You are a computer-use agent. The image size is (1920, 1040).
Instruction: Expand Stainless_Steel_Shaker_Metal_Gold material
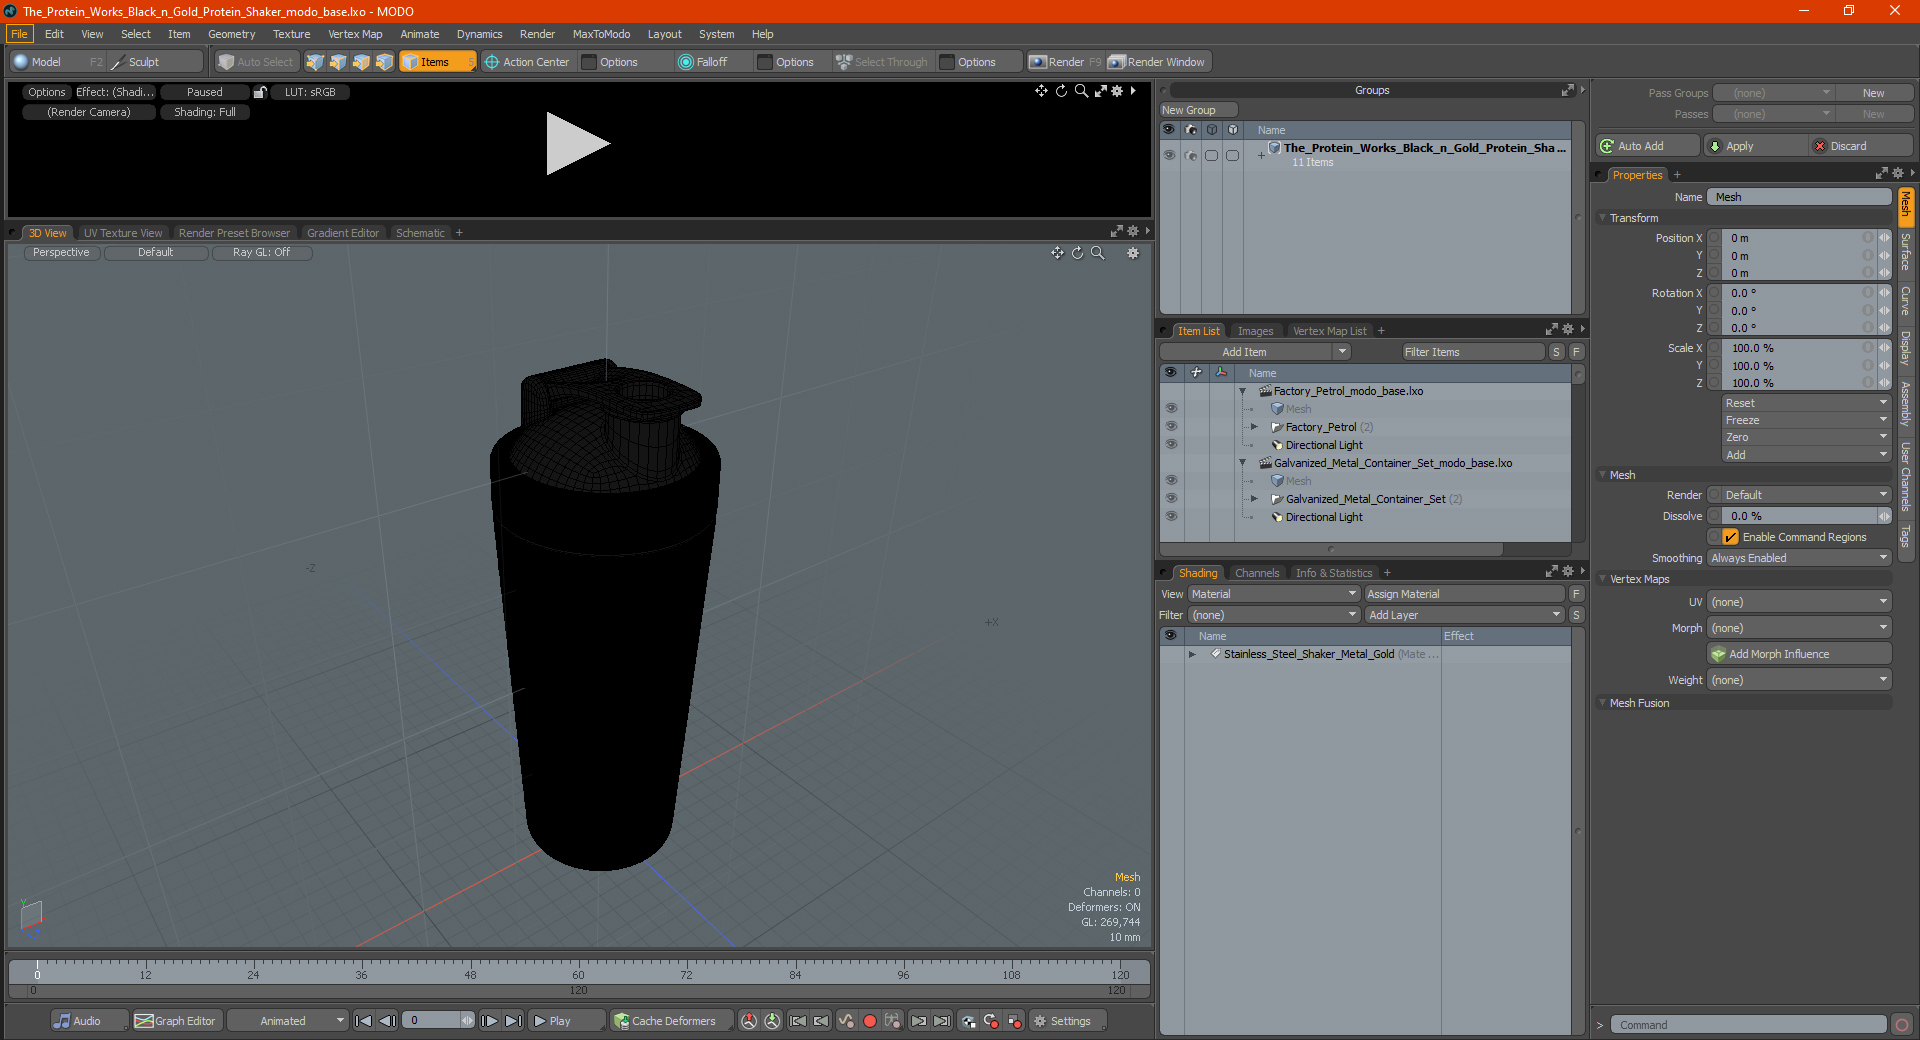coord(1192,654)
